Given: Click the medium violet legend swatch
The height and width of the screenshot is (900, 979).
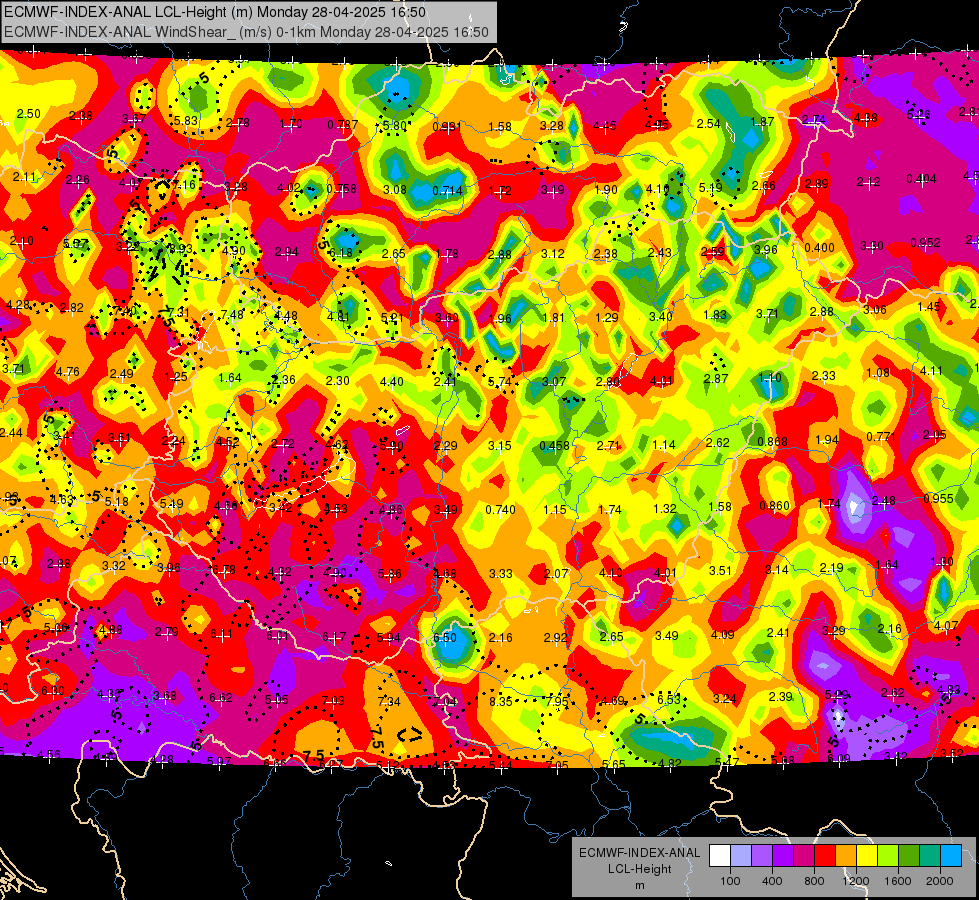Looking at the screenshot, I should (762, 856).
